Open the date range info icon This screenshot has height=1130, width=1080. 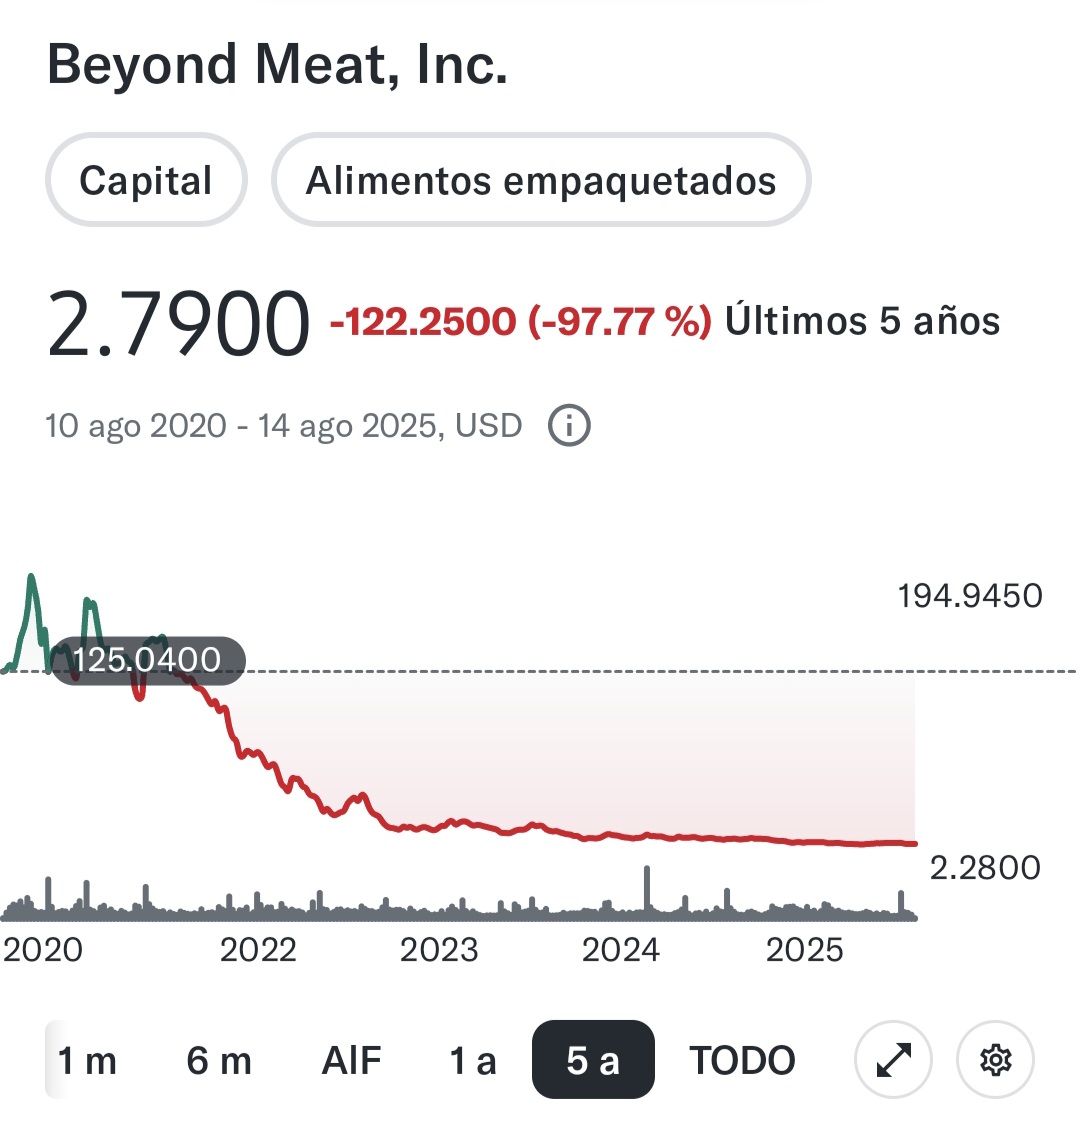pos(569,425)
